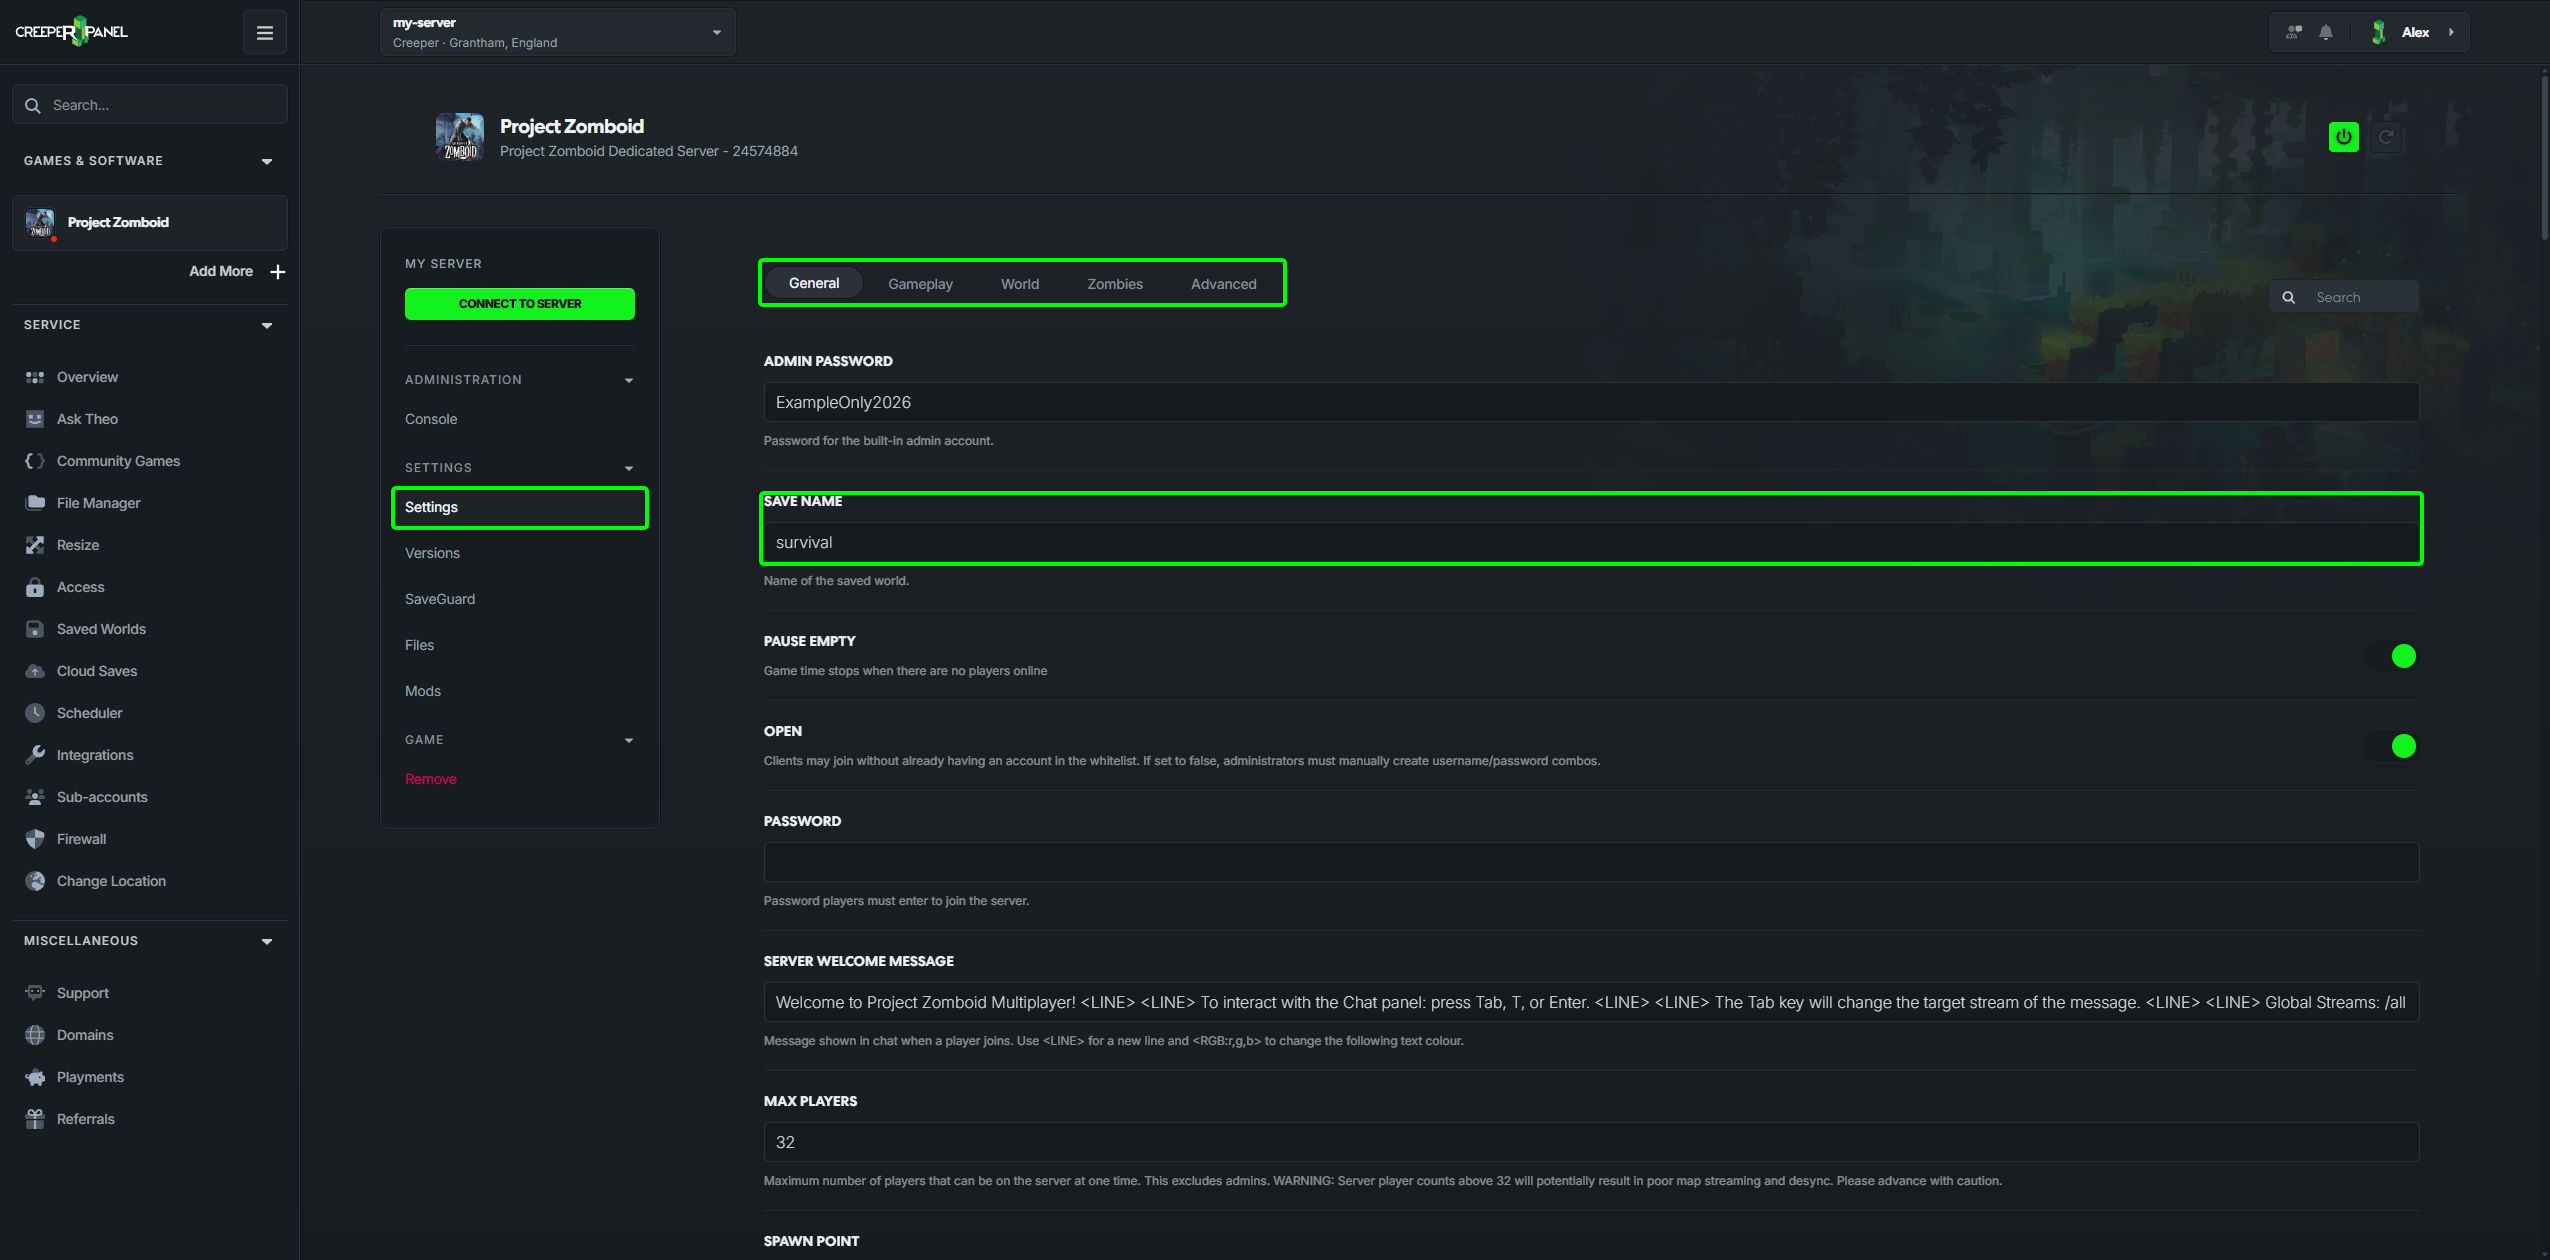Click the sidebar search magnifier icon
The height and width of the screenshot is (1260, 2550).
pyautogui.click(x=33, y=105)
